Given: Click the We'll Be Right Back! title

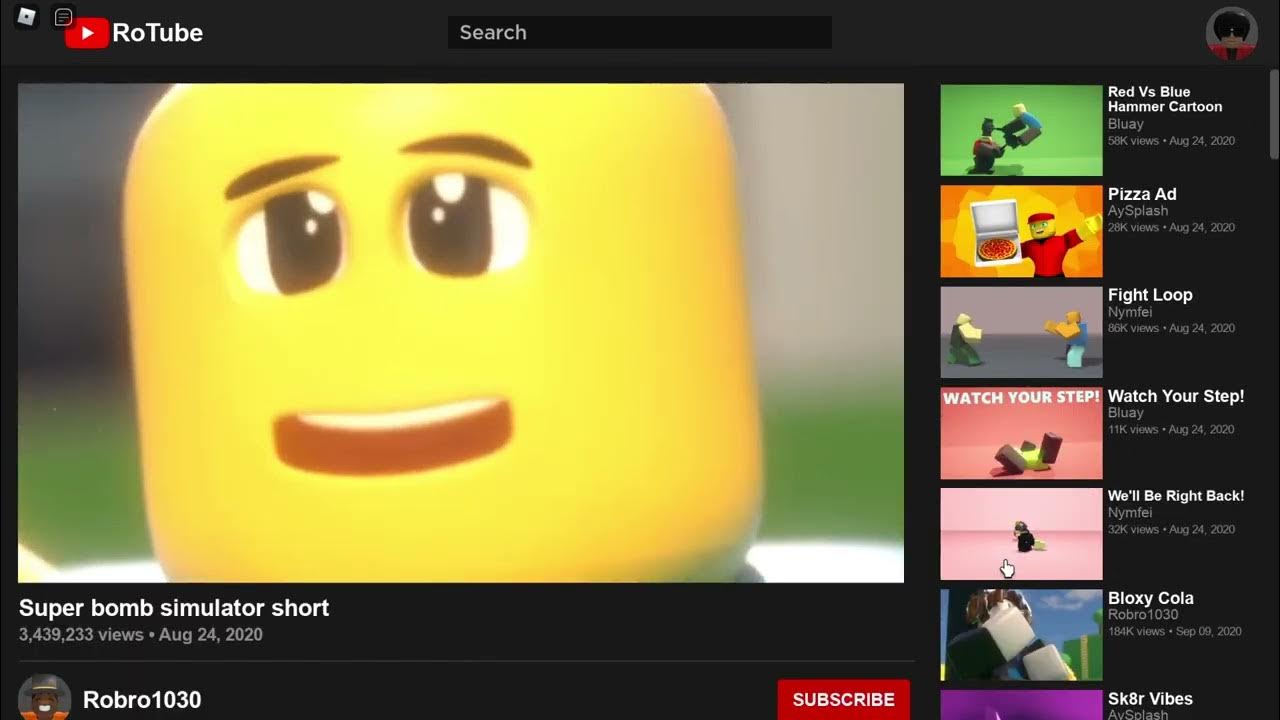Looking at the screenshot, I should [1176, 496].
